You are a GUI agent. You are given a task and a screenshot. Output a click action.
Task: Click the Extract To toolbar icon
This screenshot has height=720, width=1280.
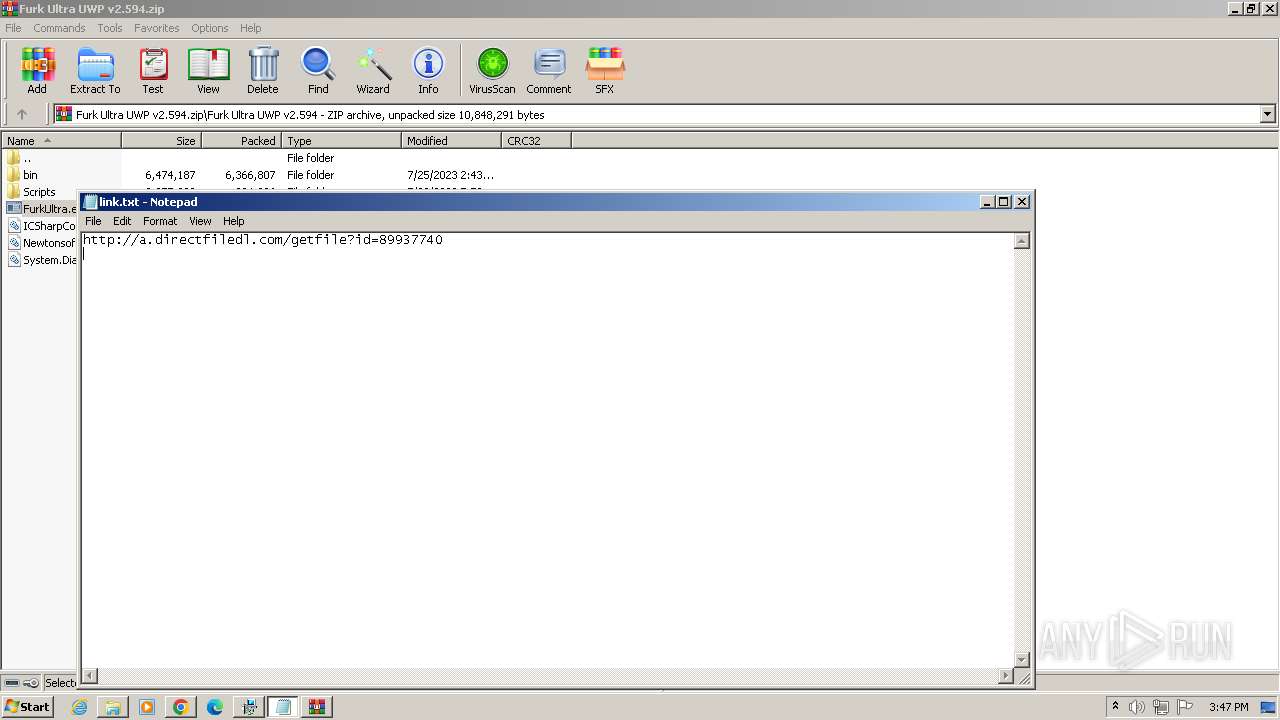coord(95,71)
